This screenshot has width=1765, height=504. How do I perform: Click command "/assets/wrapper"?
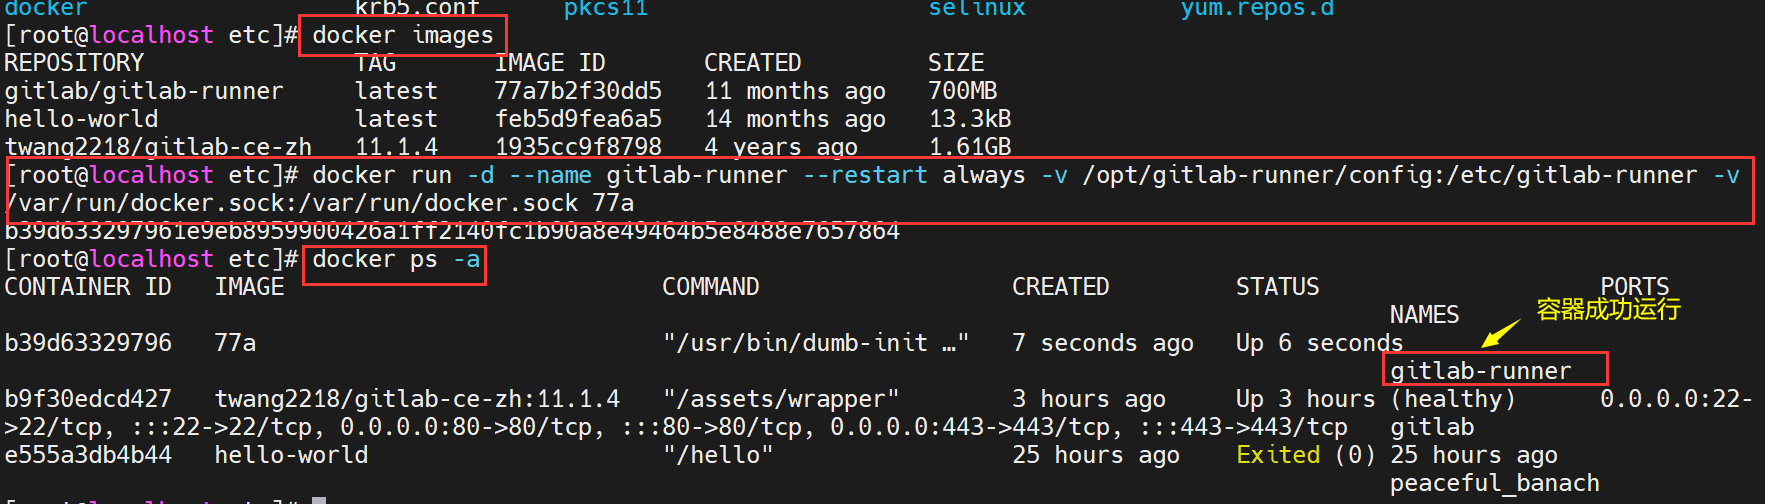pos(781,399)
